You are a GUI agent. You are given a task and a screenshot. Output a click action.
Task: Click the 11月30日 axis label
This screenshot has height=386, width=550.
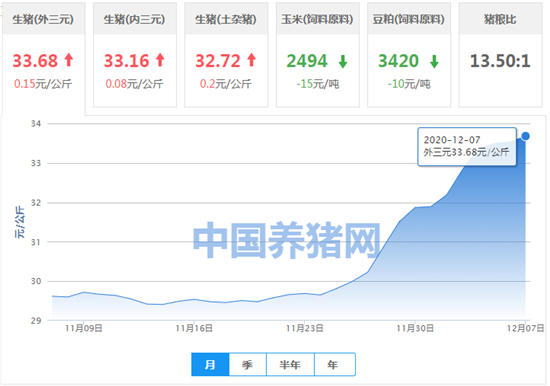[415, 328]
